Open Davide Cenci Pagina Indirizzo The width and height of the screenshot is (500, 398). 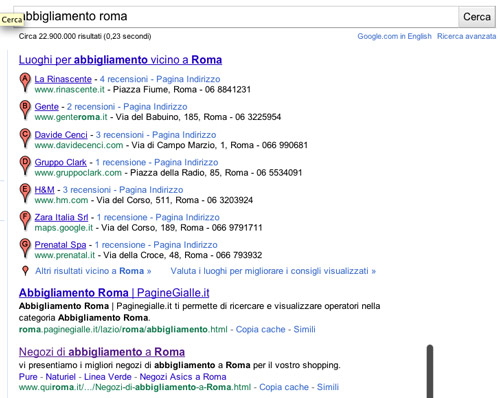(184, 135)
